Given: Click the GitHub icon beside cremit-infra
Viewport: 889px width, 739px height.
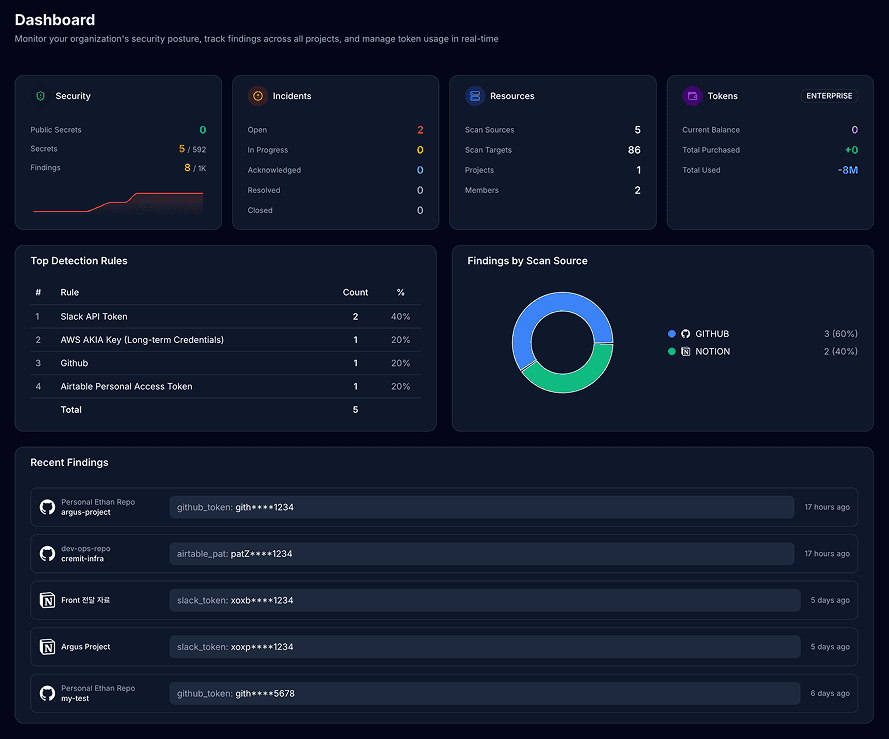Looking at the screenshot, I should [x=47, y=553].
